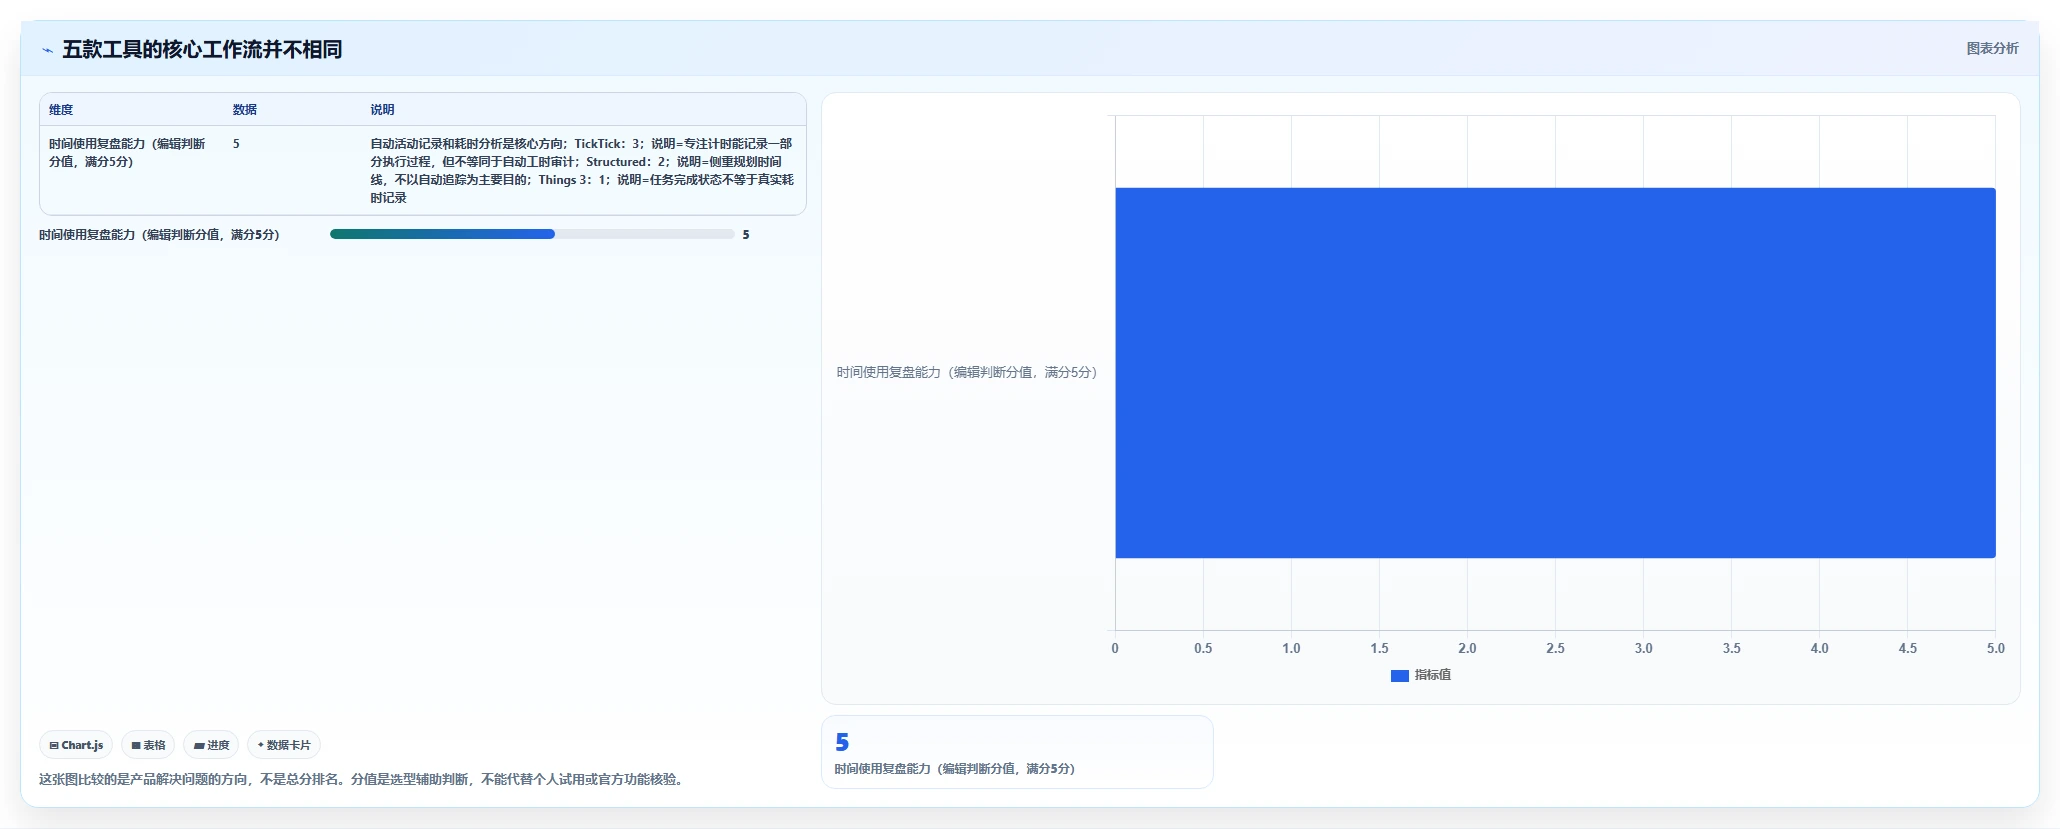Viewport: 2060px width, 829px height.
Task: Click the chart y-axis label 时间使用复盘能力
Action: (x=967, y=372)
